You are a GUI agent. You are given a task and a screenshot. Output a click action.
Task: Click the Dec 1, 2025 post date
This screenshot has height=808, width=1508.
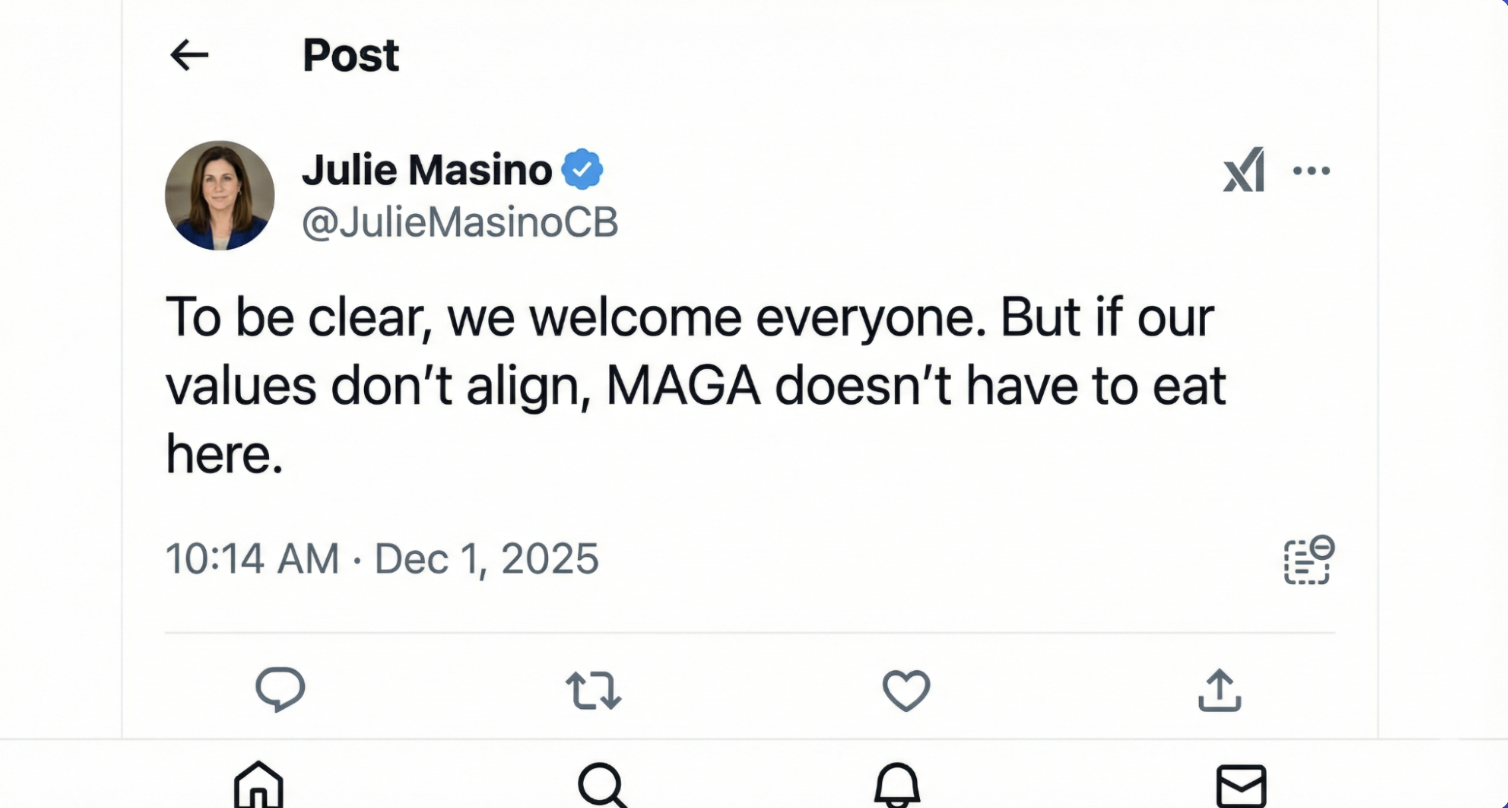click(x=486, y=558)
